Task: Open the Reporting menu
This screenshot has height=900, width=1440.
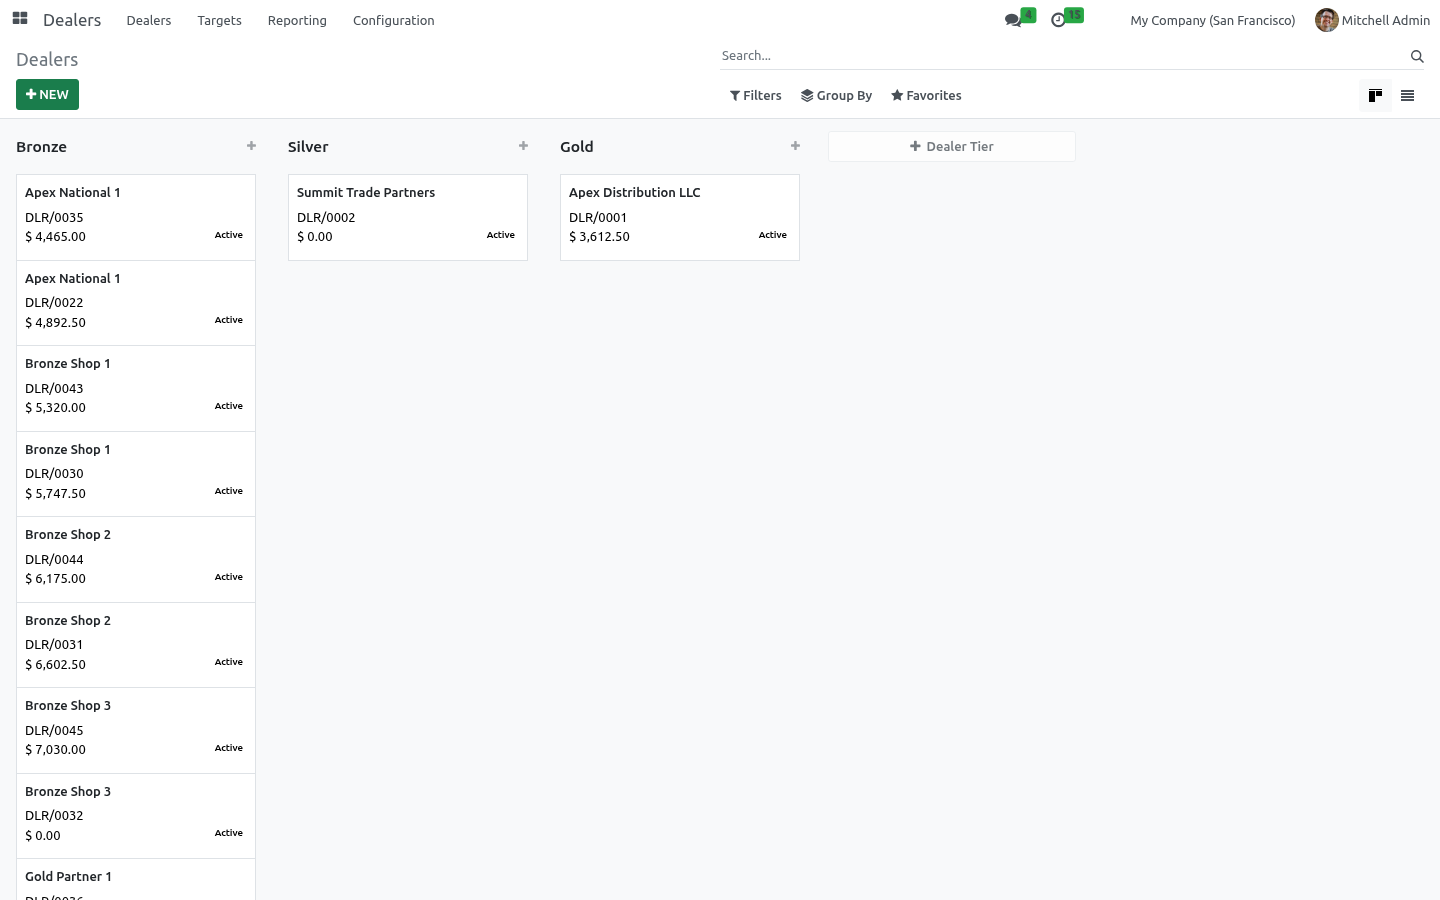Action: point(297,20)
